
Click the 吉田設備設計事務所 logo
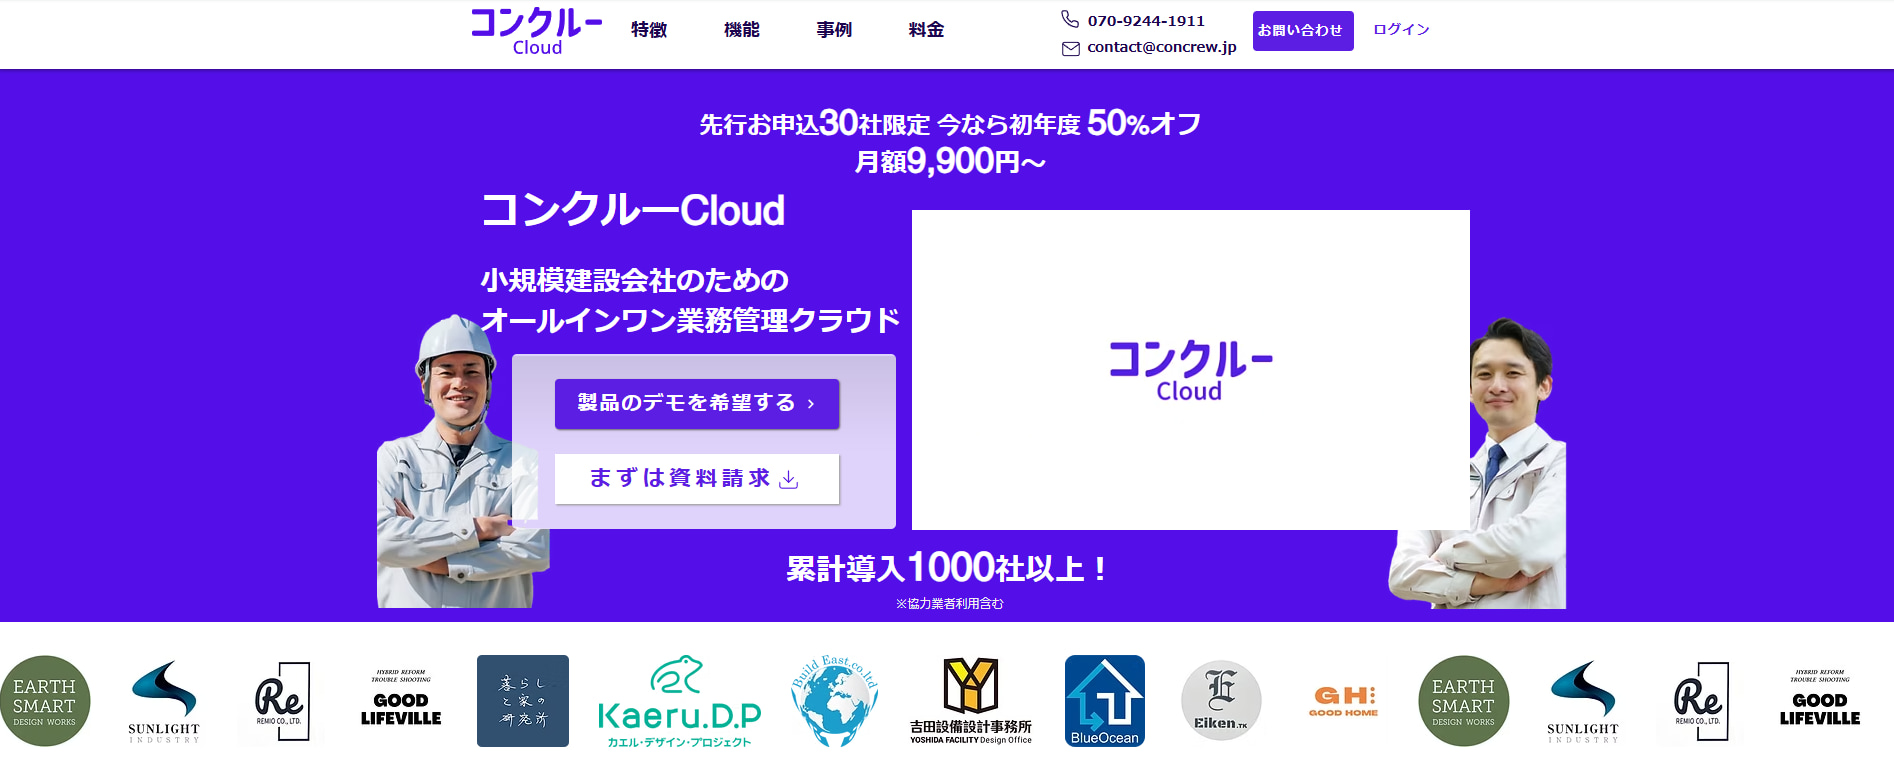tap(970, 701)
